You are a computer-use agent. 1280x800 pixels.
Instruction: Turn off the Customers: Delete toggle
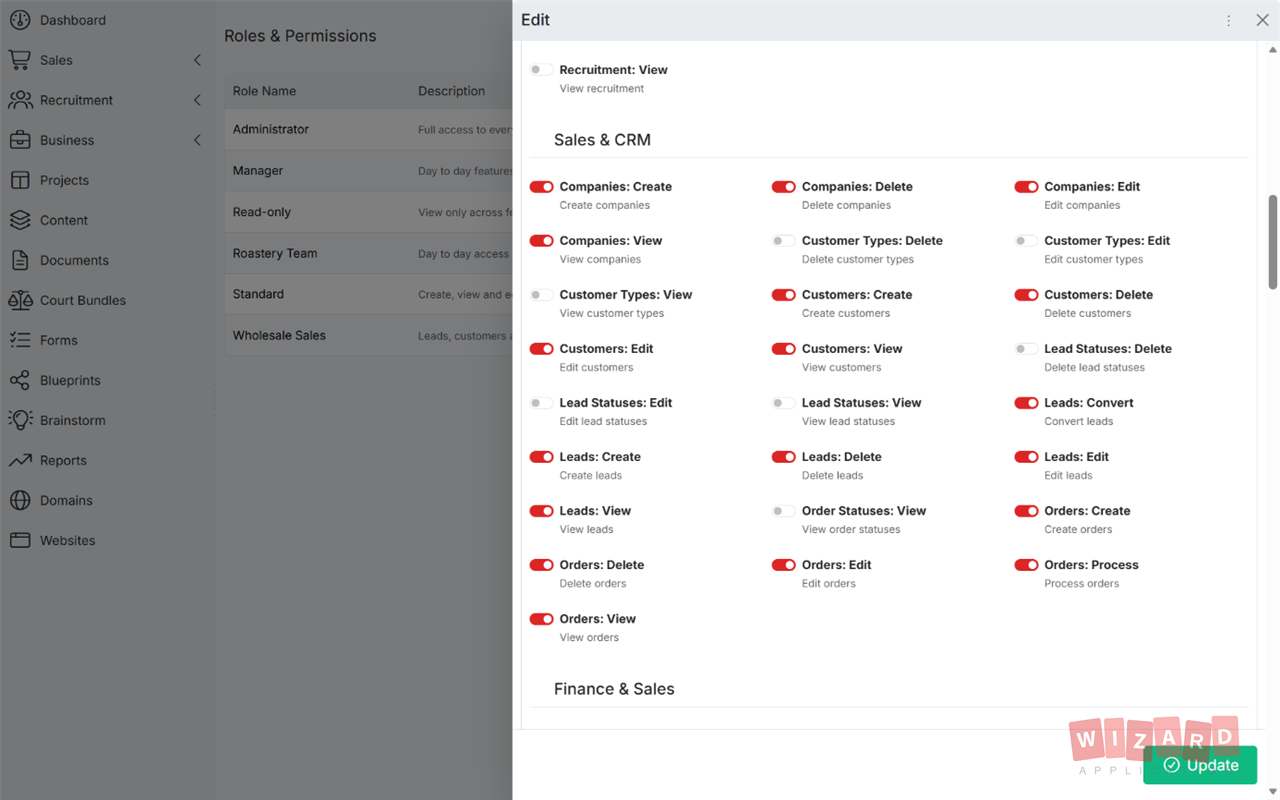1026,295
